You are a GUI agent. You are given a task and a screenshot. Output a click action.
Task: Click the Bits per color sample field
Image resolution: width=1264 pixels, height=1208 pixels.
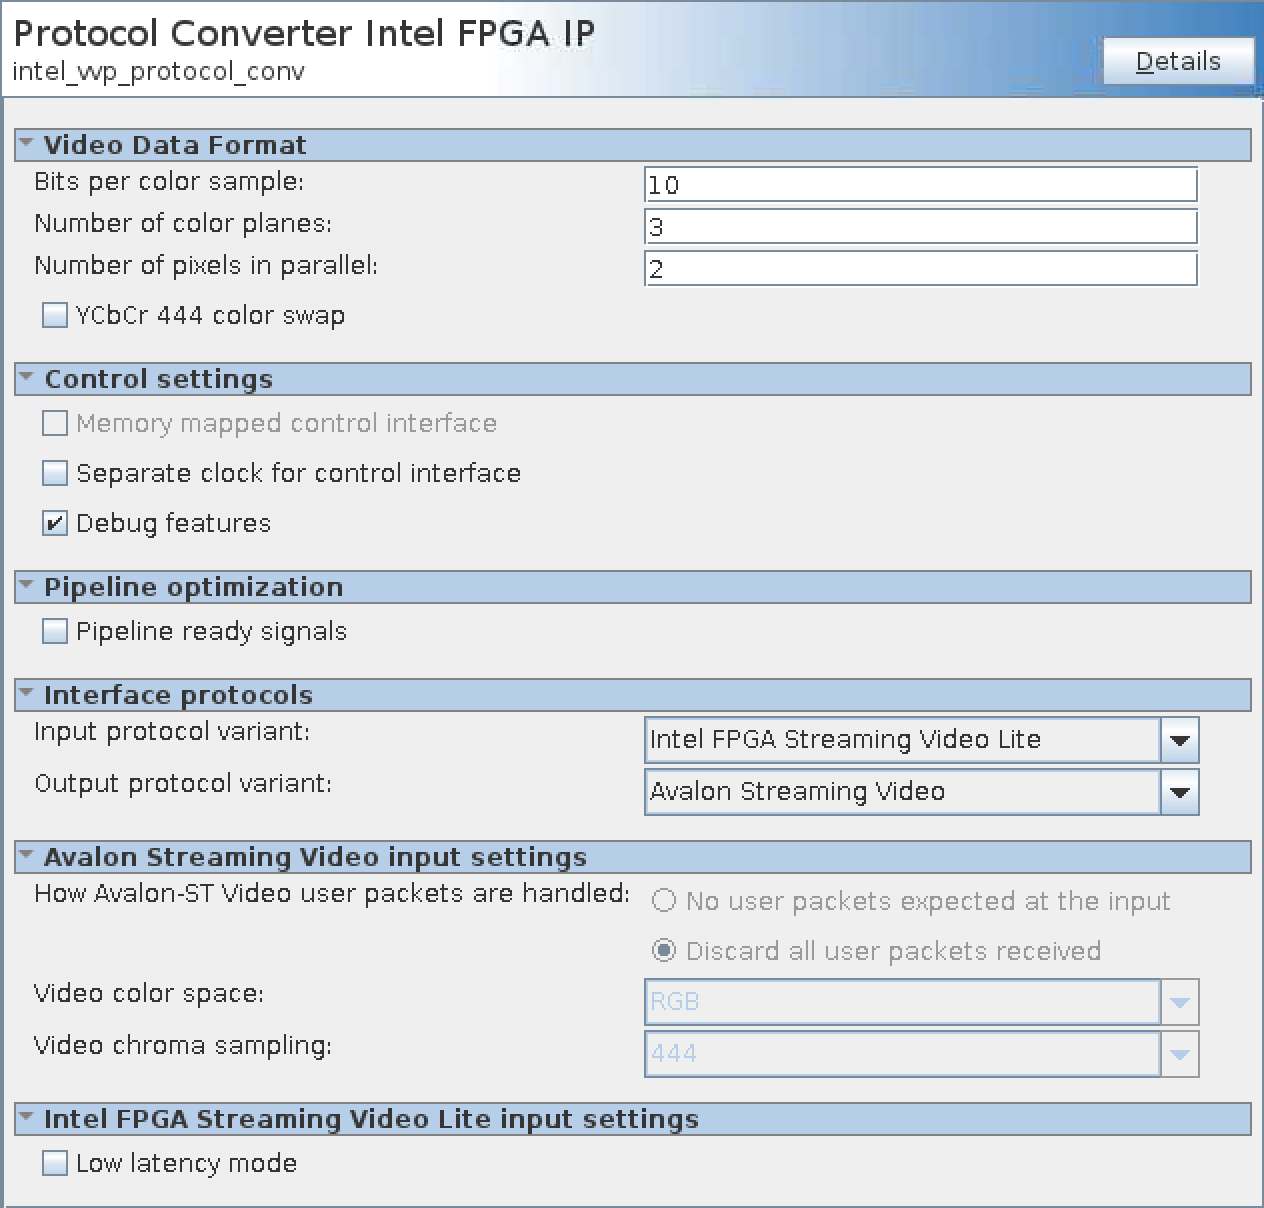pyautogui.click(x=920, y=185)
